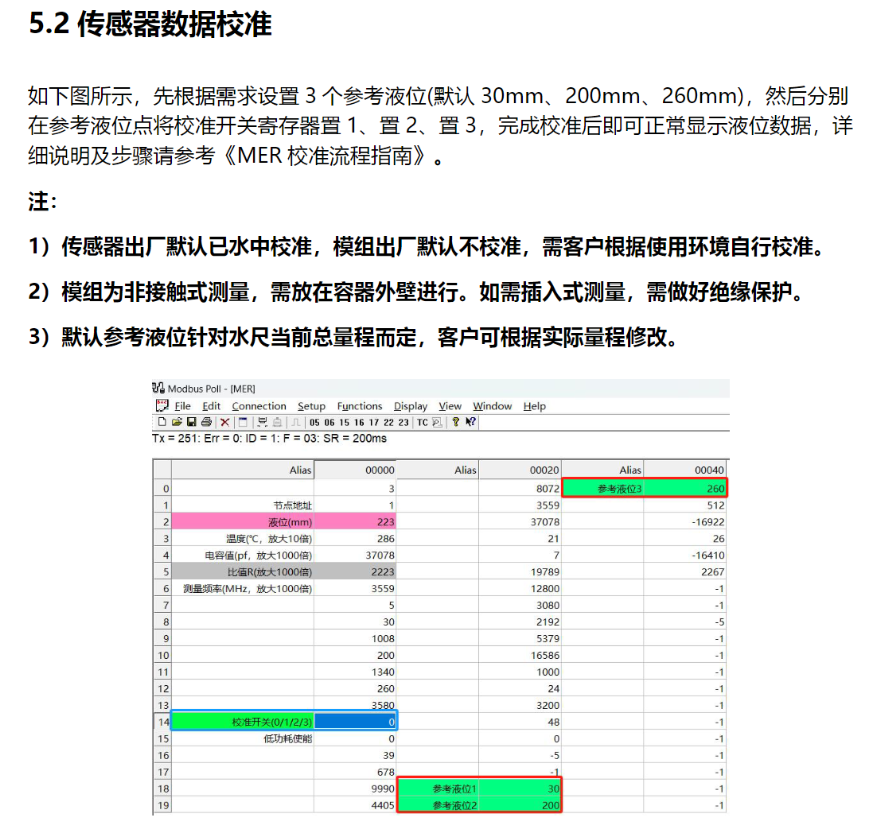
Task: Select the 00000 column header
Action: [x=355, y=470]
